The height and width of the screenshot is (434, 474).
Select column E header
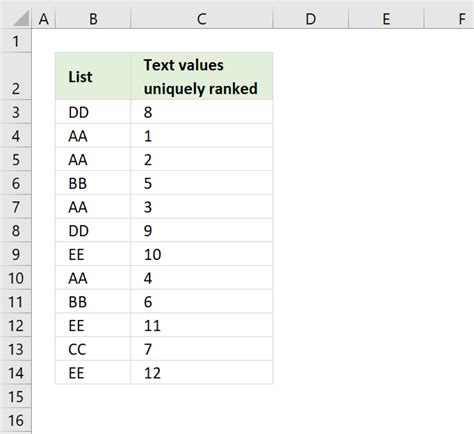tap(386, 19)
